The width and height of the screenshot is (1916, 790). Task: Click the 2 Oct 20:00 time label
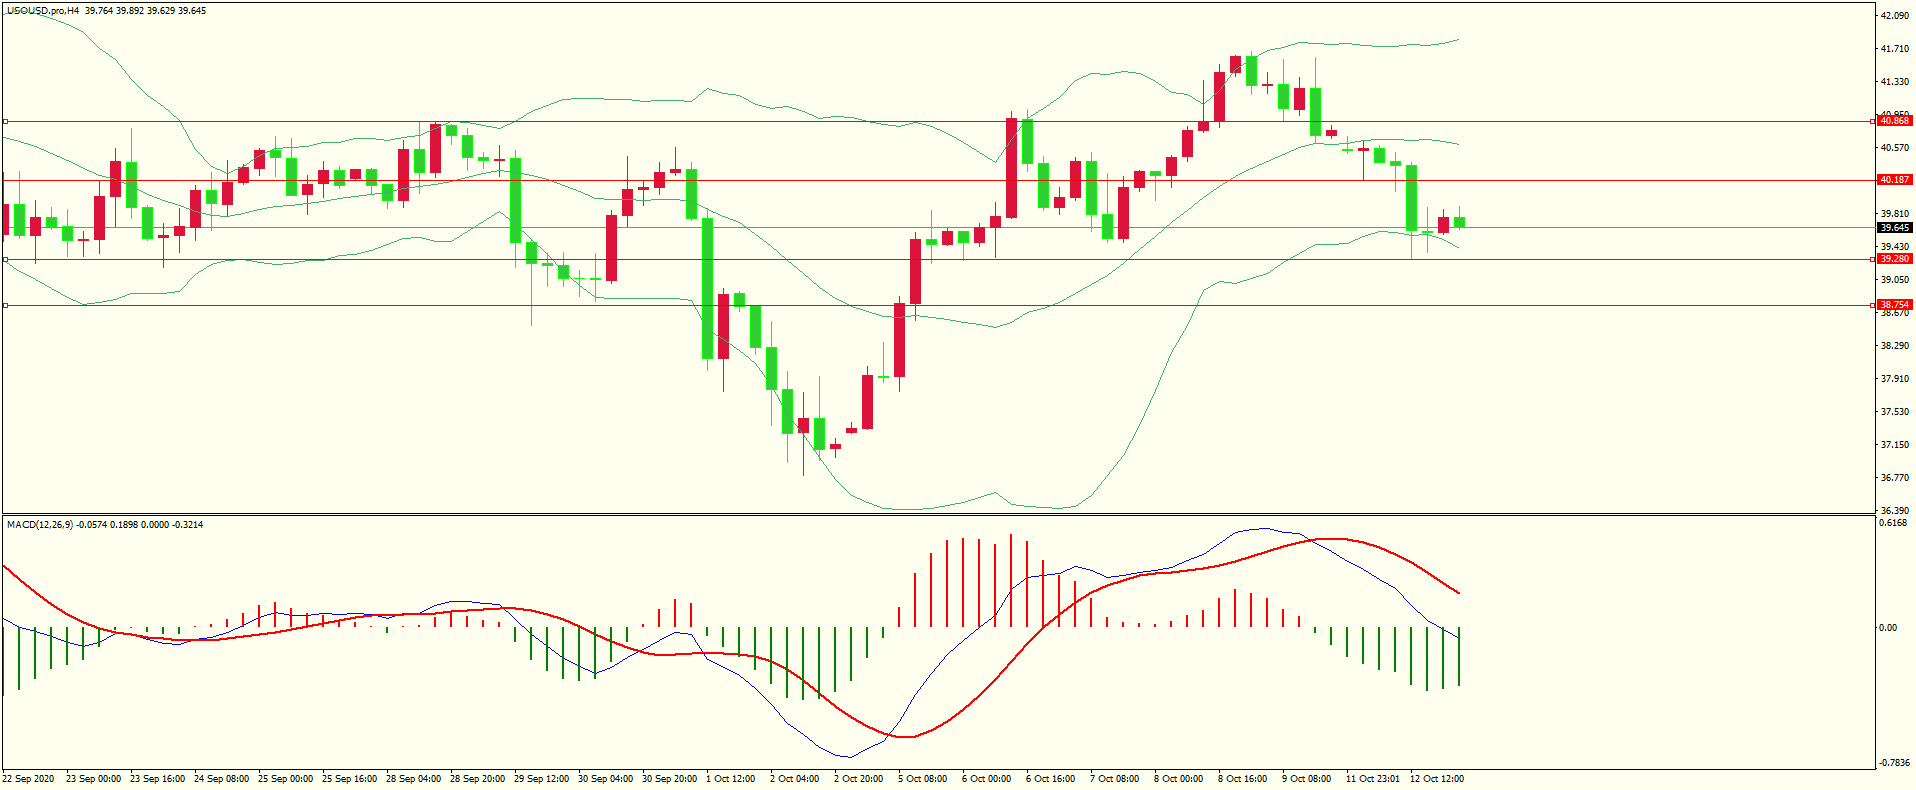click(859, 779)
